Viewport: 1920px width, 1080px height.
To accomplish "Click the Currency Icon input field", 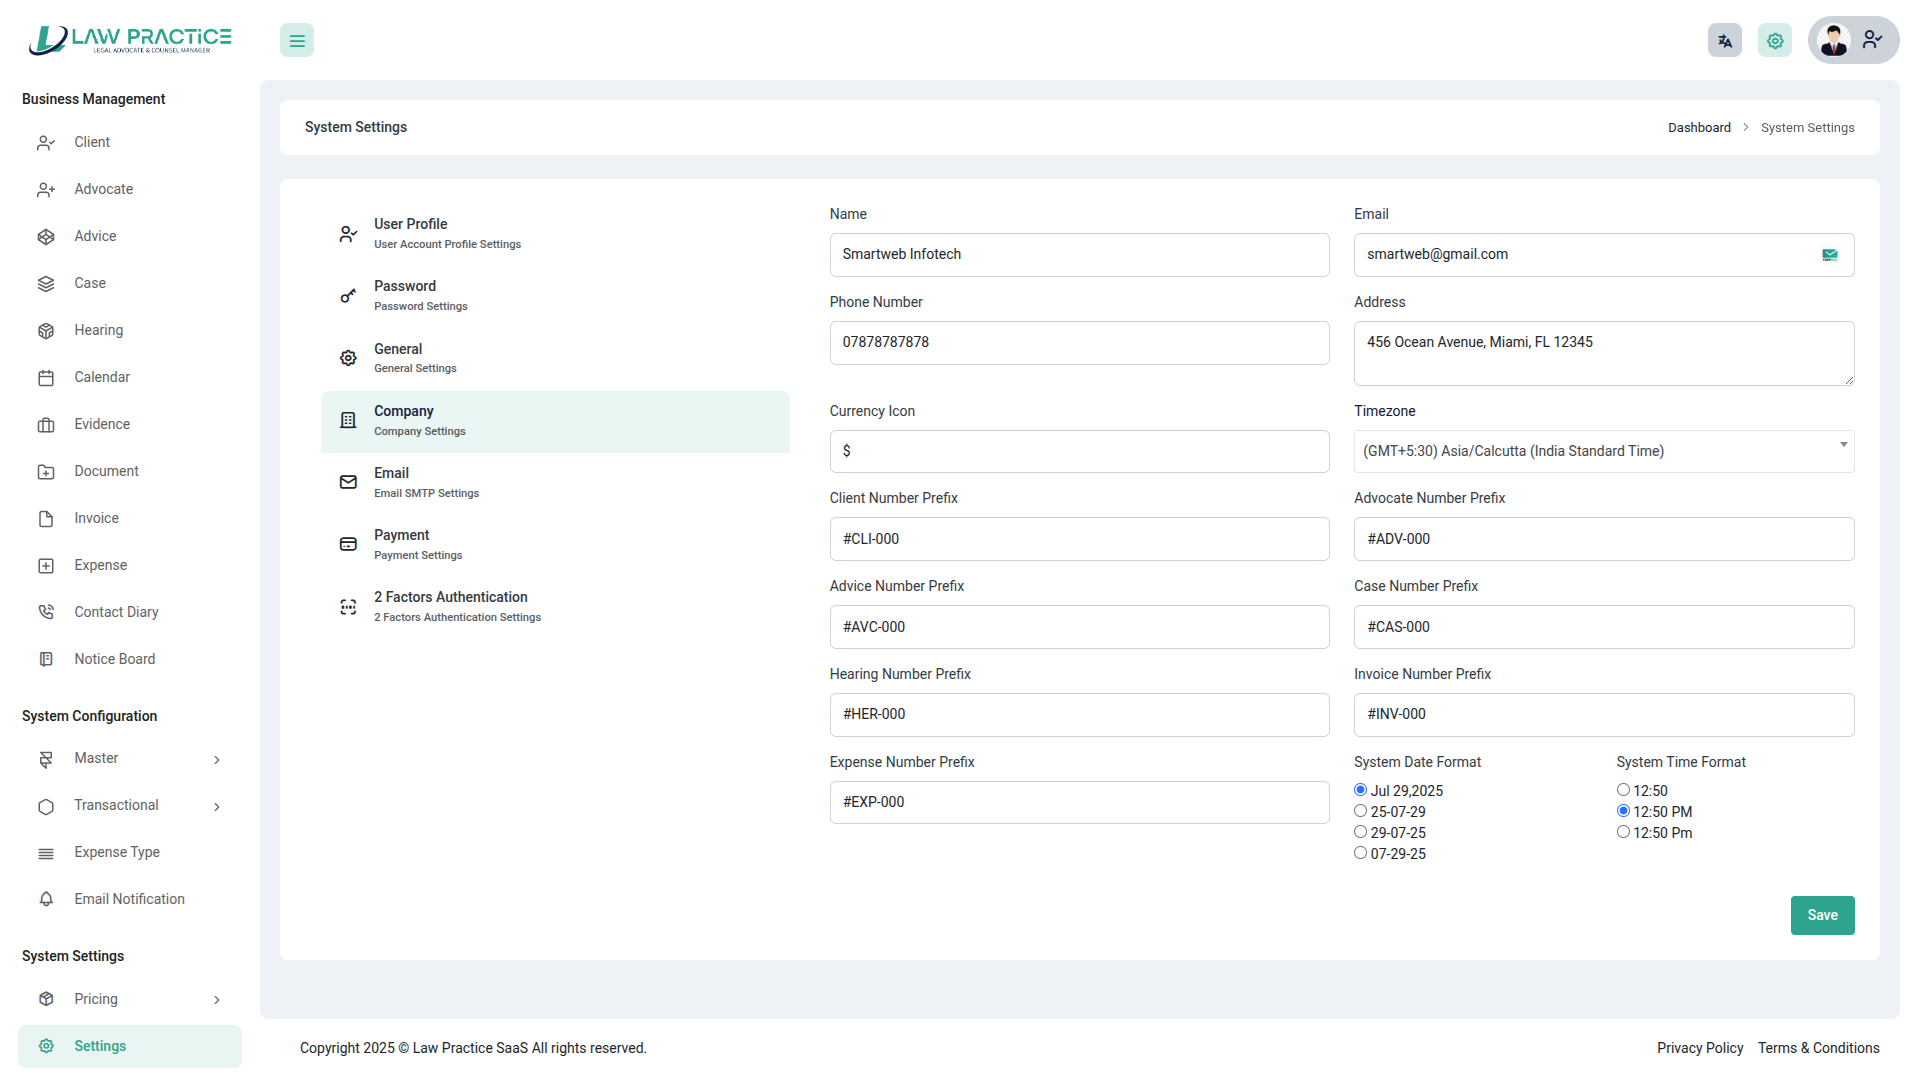I will click(x=1079, y=451).
